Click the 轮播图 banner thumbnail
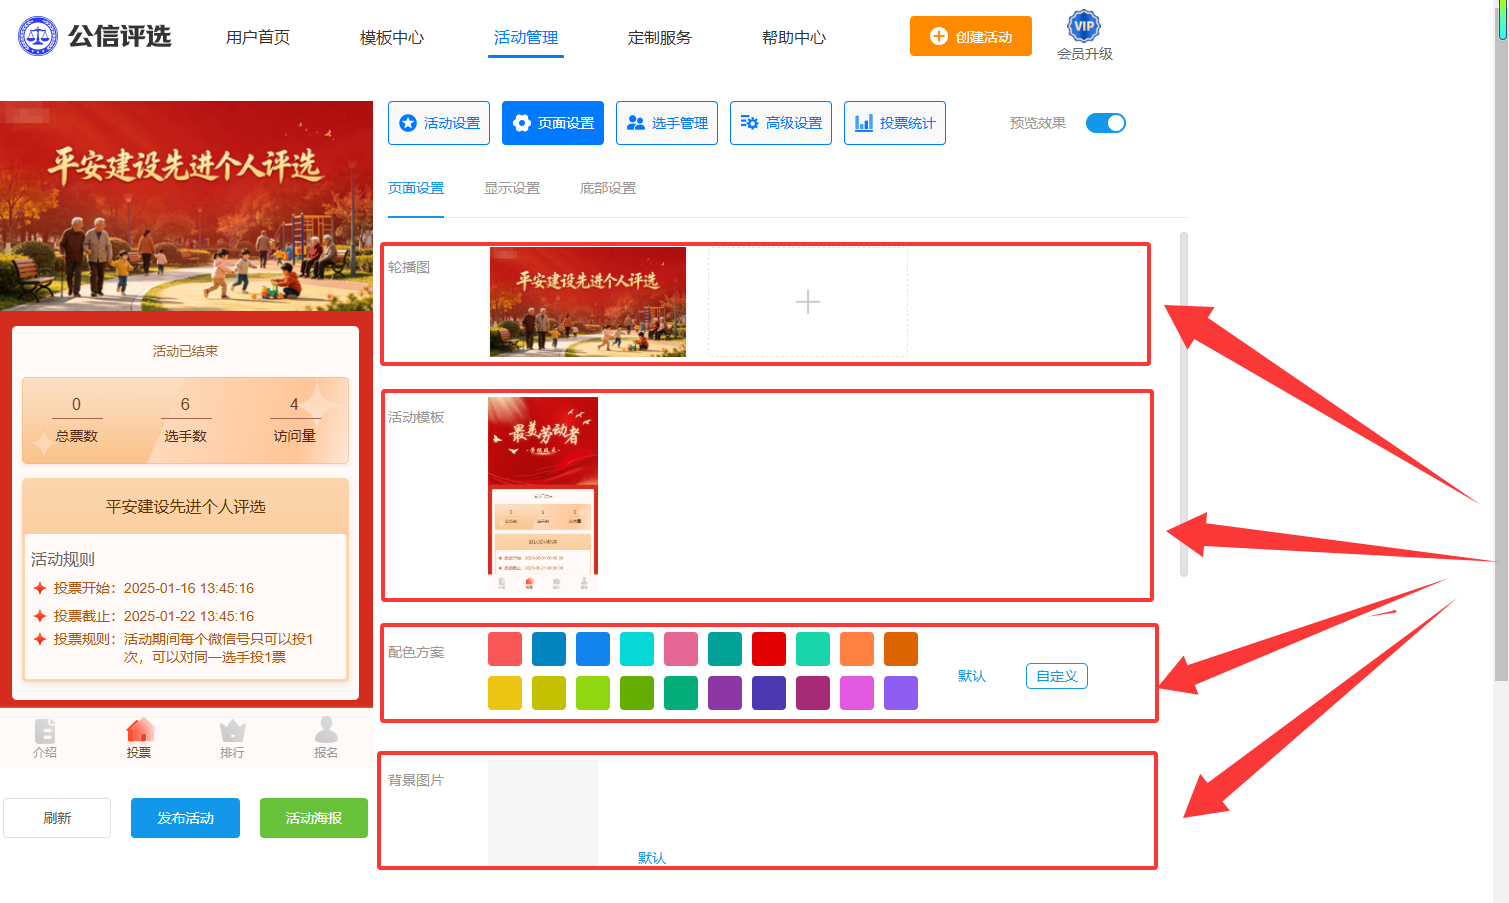This screenshot has height=903, width=1509. tap(588, 302)
